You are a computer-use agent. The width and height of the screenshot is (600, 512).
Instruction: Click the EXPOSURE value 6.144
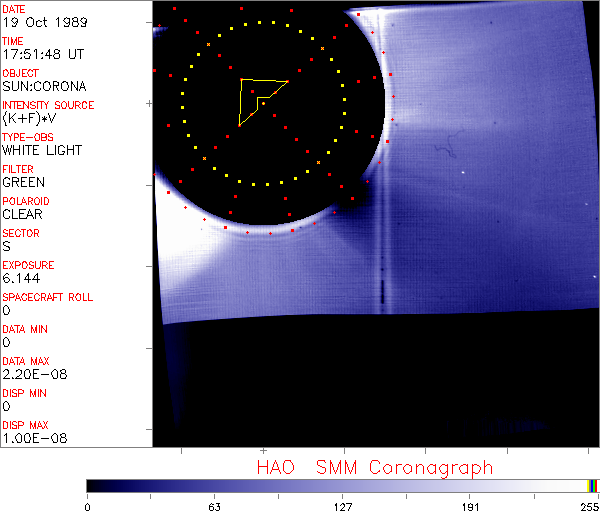(x=21, y=278)
